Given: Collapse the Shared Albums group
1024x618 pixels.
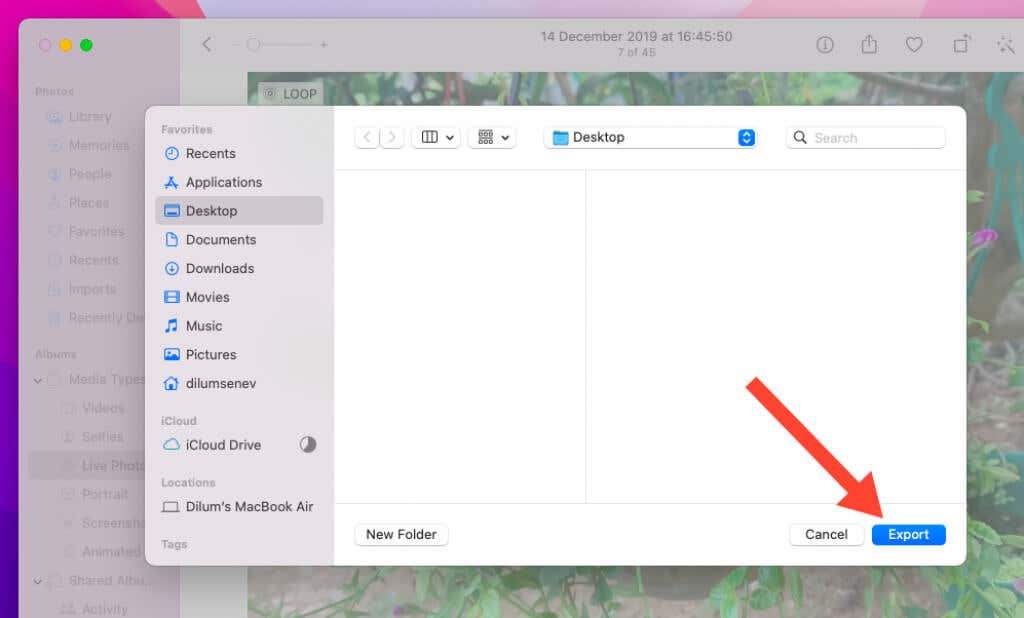Looking at the screenshot, I should pos(38,581).
